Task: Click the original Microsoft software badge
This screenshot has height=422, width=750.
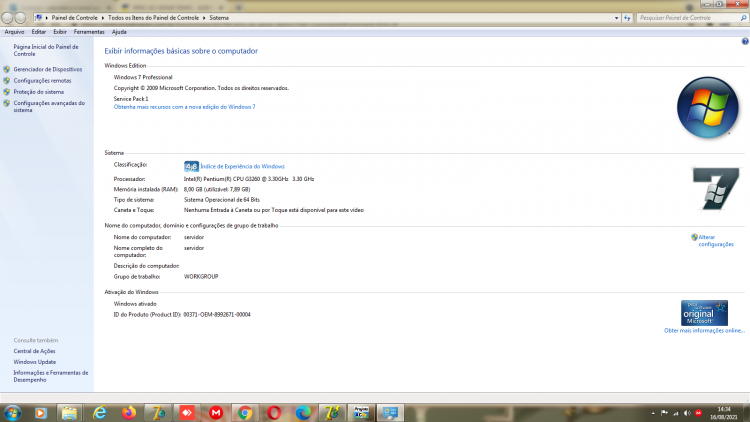Action: (704, 313)
